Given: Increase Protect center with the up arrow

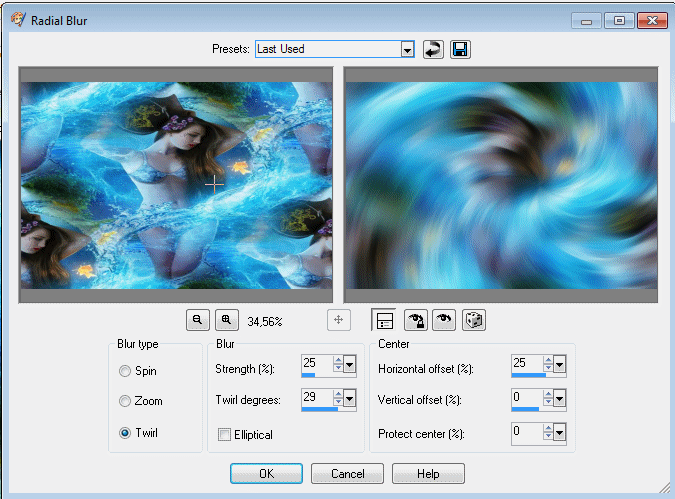Looking at the screenshot, I should coord(548,428).
